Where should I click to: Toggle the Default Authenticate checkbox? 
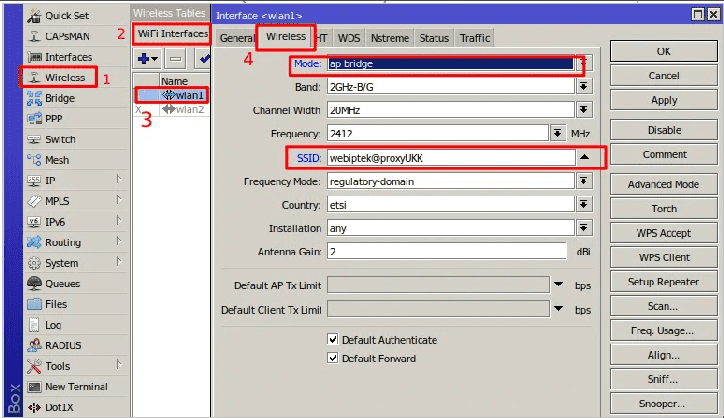tap(334, 339)
